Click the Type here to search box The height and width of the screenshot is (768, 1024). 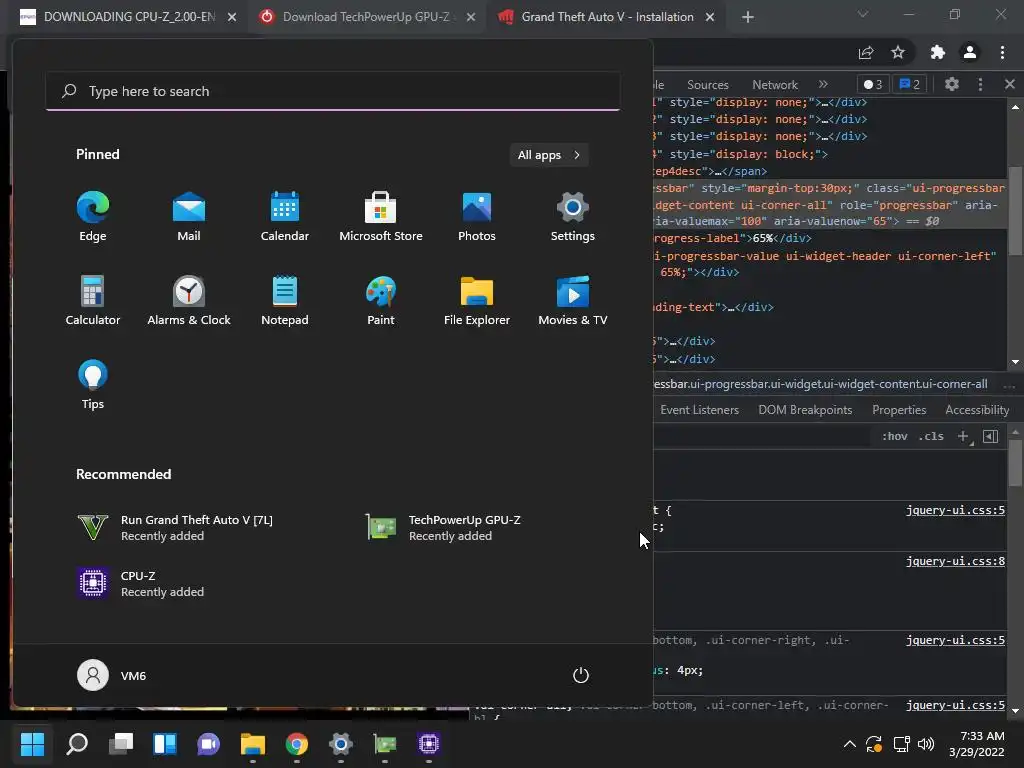(x=333, y=91)
